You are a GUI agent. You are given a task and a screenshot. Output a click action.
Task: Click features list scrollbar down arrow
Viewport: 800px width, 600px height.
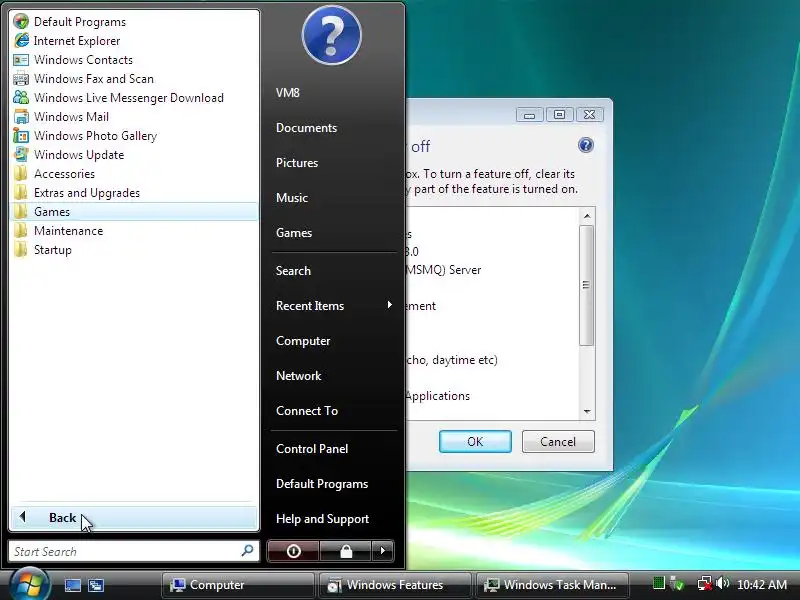[x=587, y=411]
